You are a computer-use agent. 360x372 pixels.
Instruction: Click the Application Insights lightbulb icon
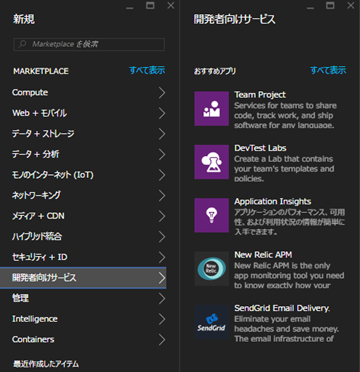(x=212, y=215)
